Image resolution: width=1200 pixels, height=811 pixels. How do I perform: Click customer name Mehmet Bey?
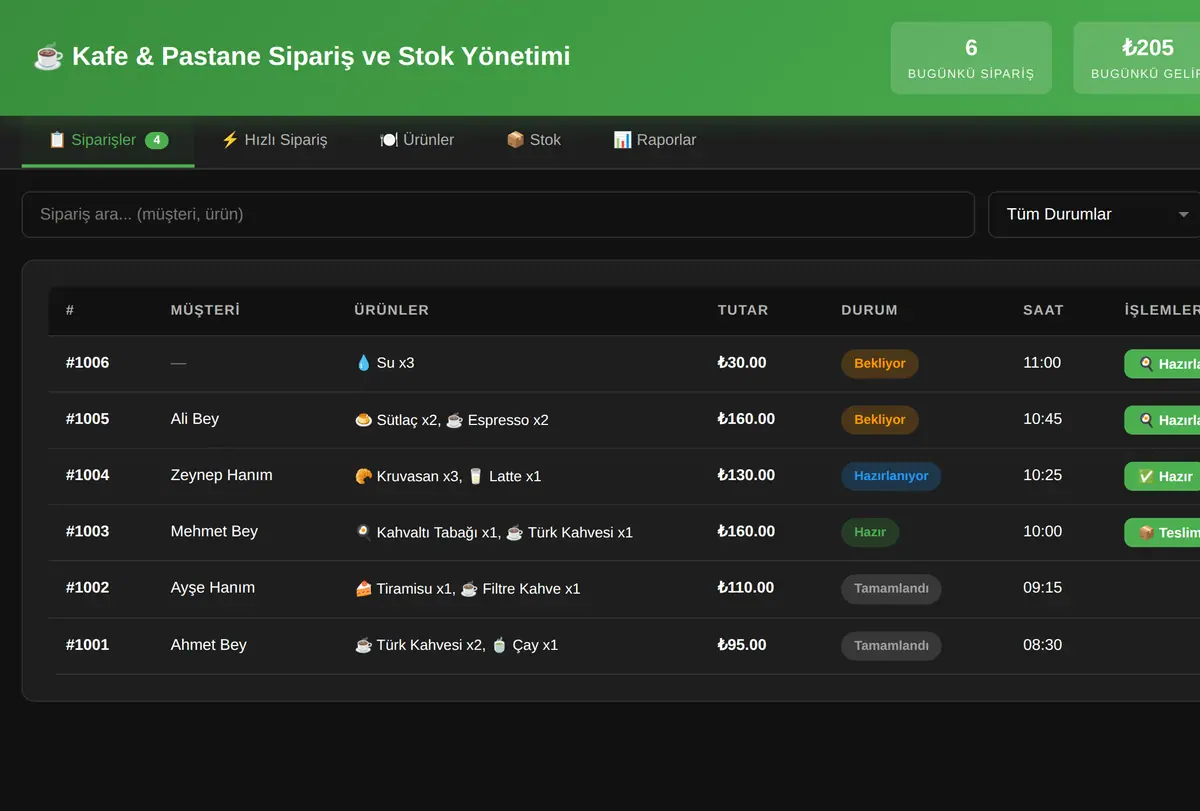[214, 531]
